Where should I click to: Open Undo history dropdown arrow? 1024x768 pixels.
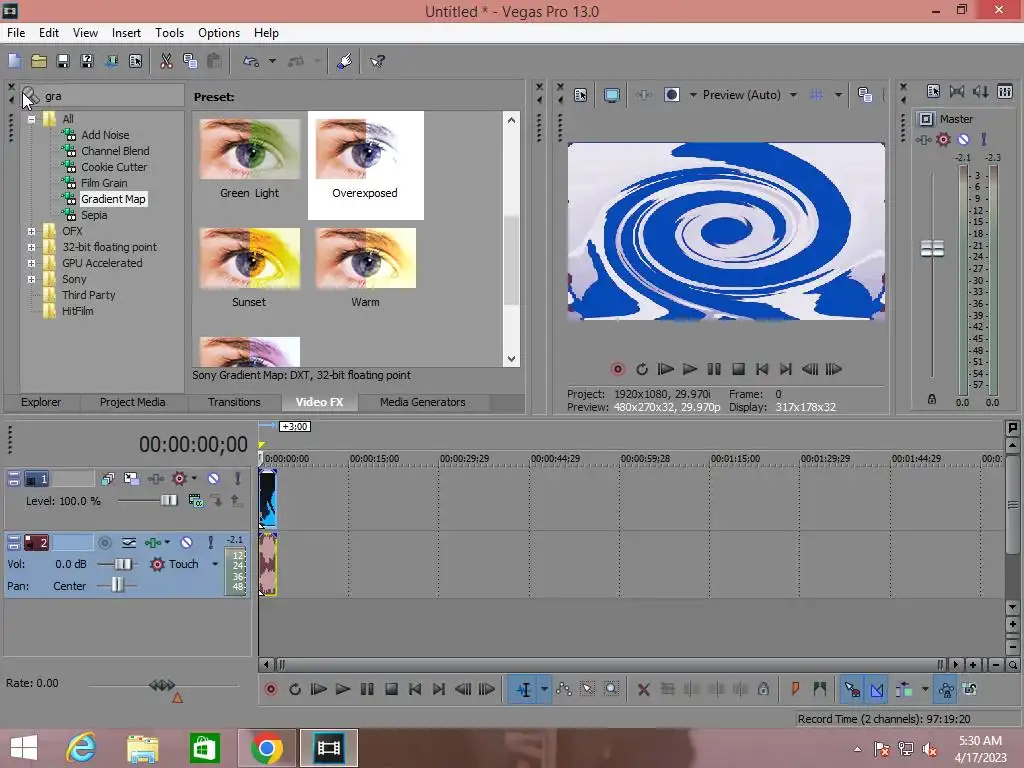tap(272, 61)
